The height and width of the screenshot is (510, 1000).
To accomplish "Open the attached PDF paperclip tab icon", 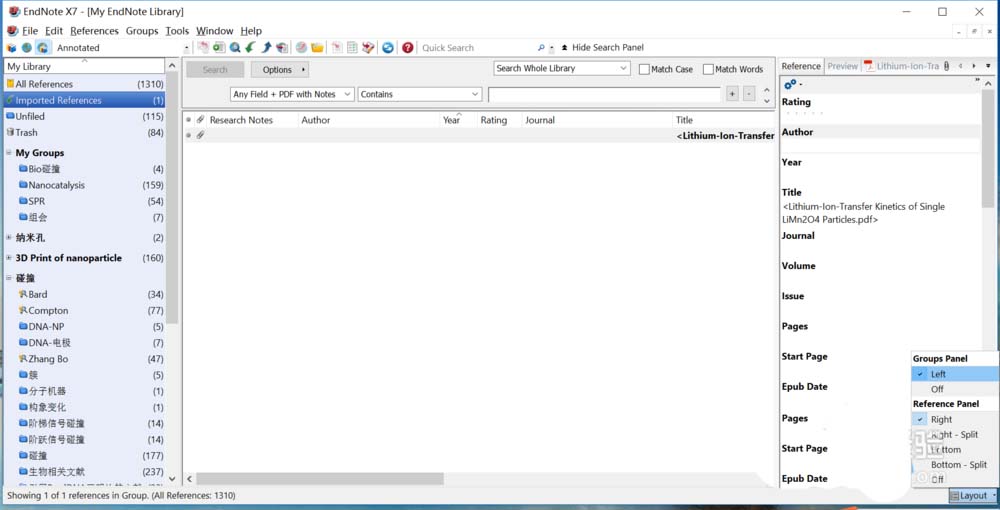I will [x=947, y=66].
